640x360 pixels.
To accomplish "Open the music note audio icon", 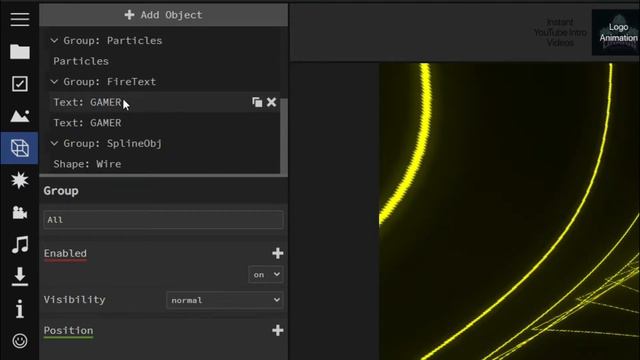I will coord(20,244).
